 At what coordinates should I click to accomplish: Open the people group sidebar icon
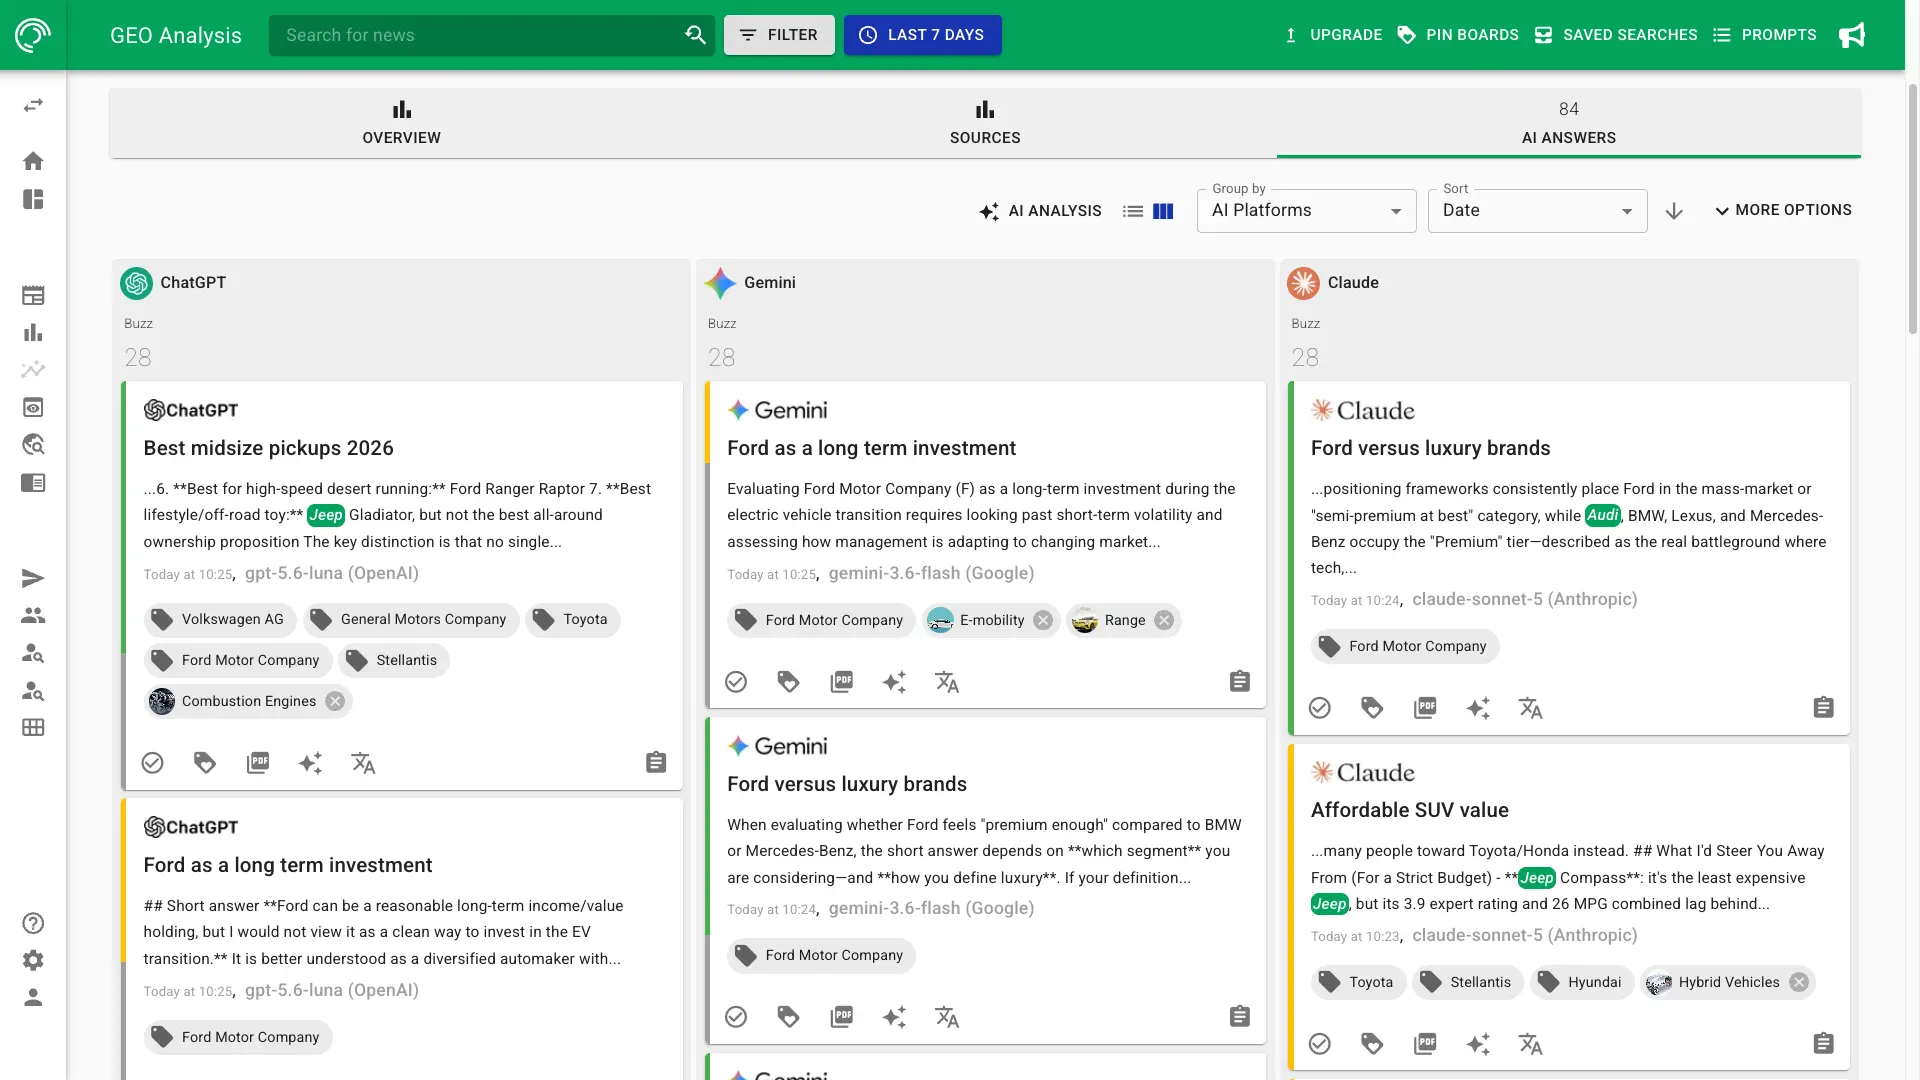[x=33, y=615]
